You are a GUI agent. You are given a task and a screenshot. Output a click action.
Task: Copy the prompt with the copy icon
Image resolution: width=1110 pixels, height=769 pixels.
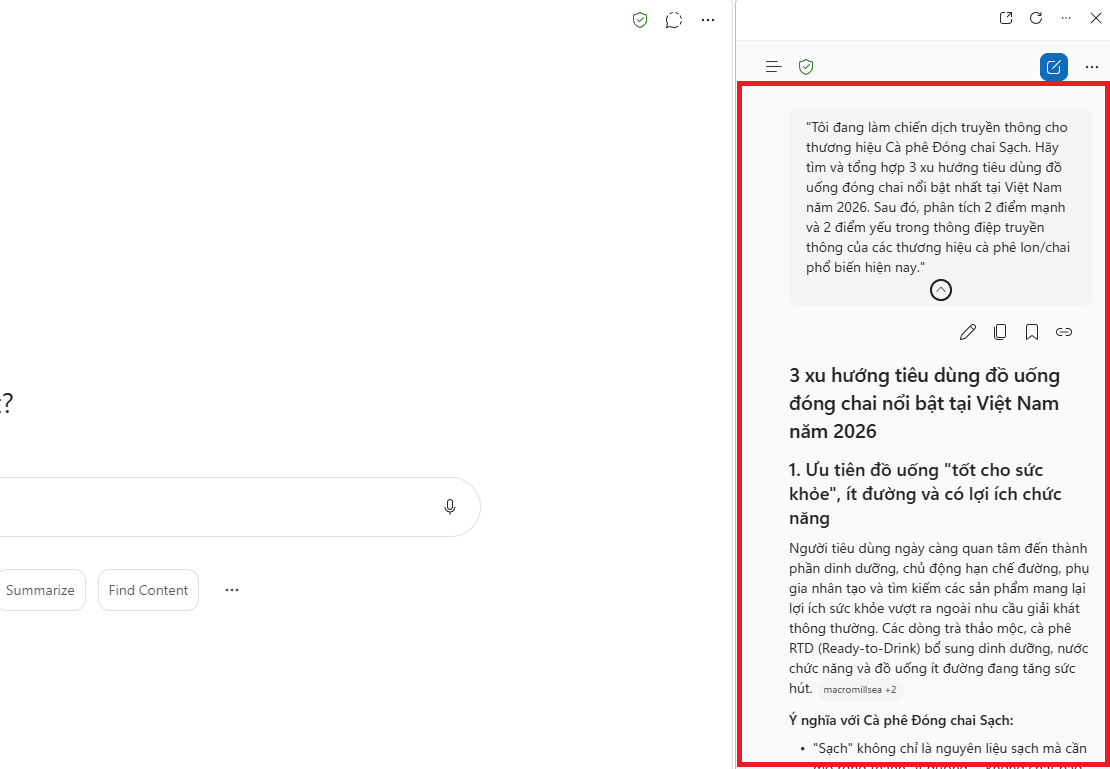1000,332
